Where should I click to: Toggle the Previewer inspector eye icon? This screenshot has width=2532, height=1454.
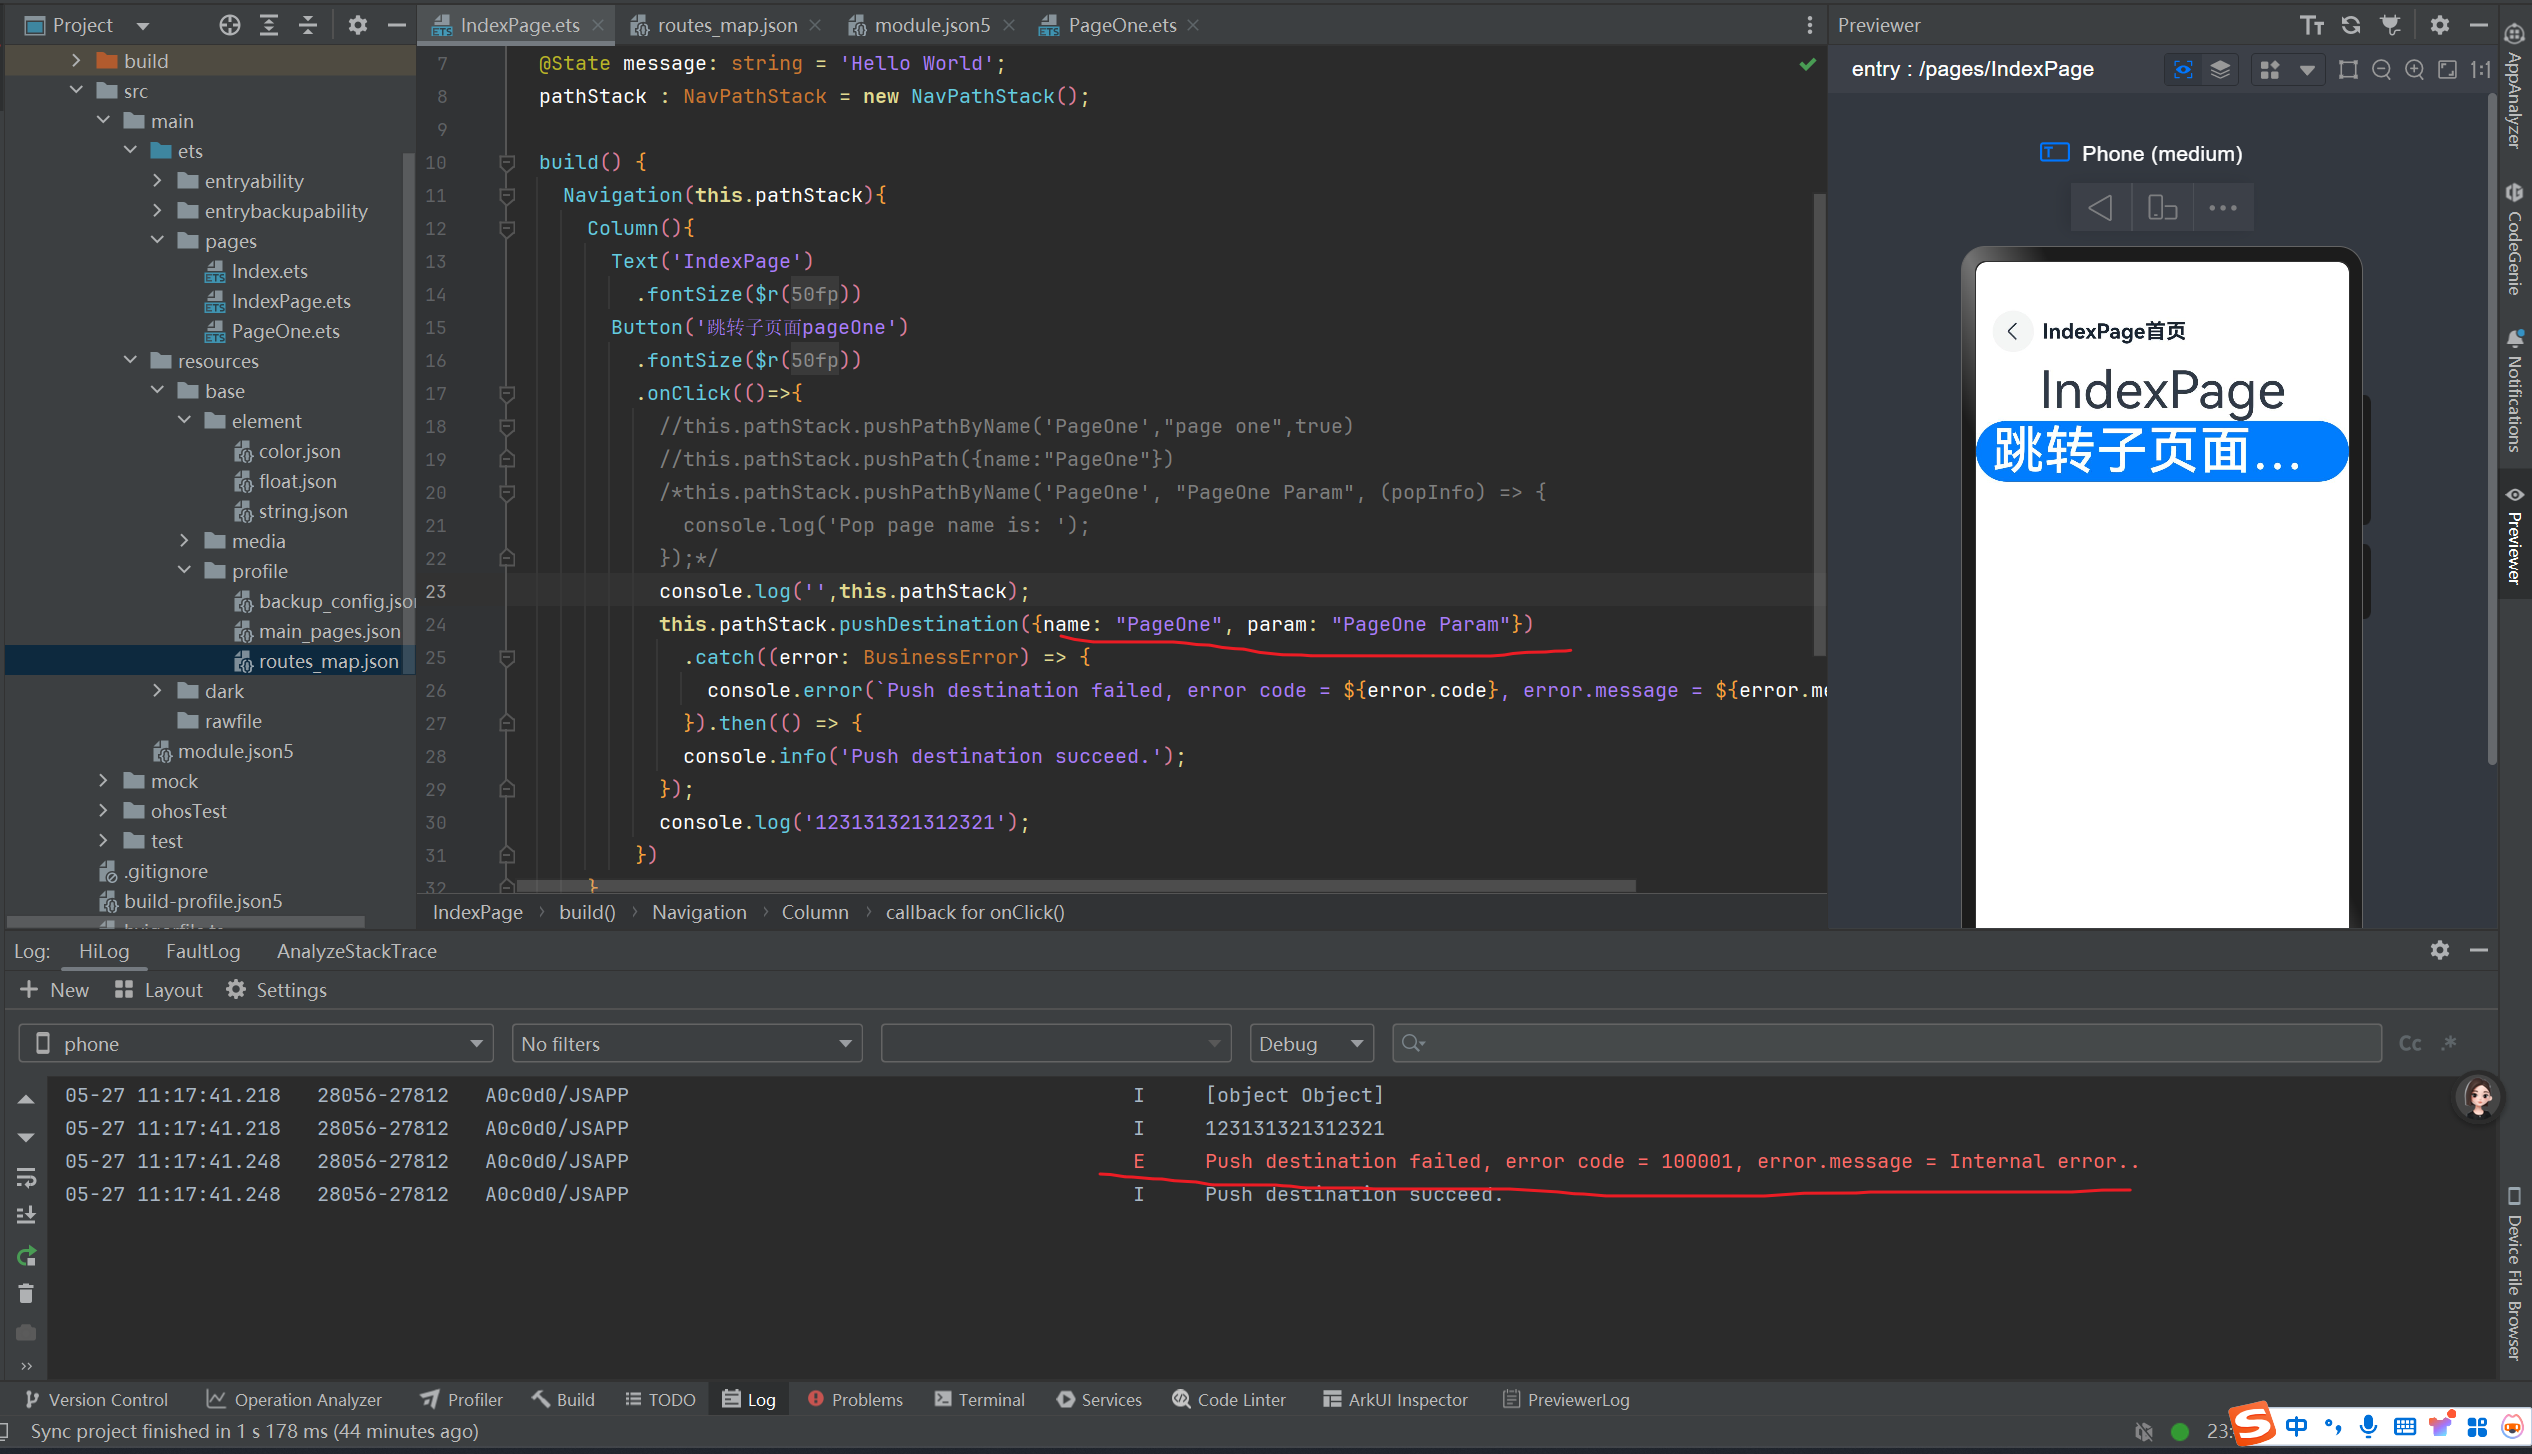click(2183, 69)
